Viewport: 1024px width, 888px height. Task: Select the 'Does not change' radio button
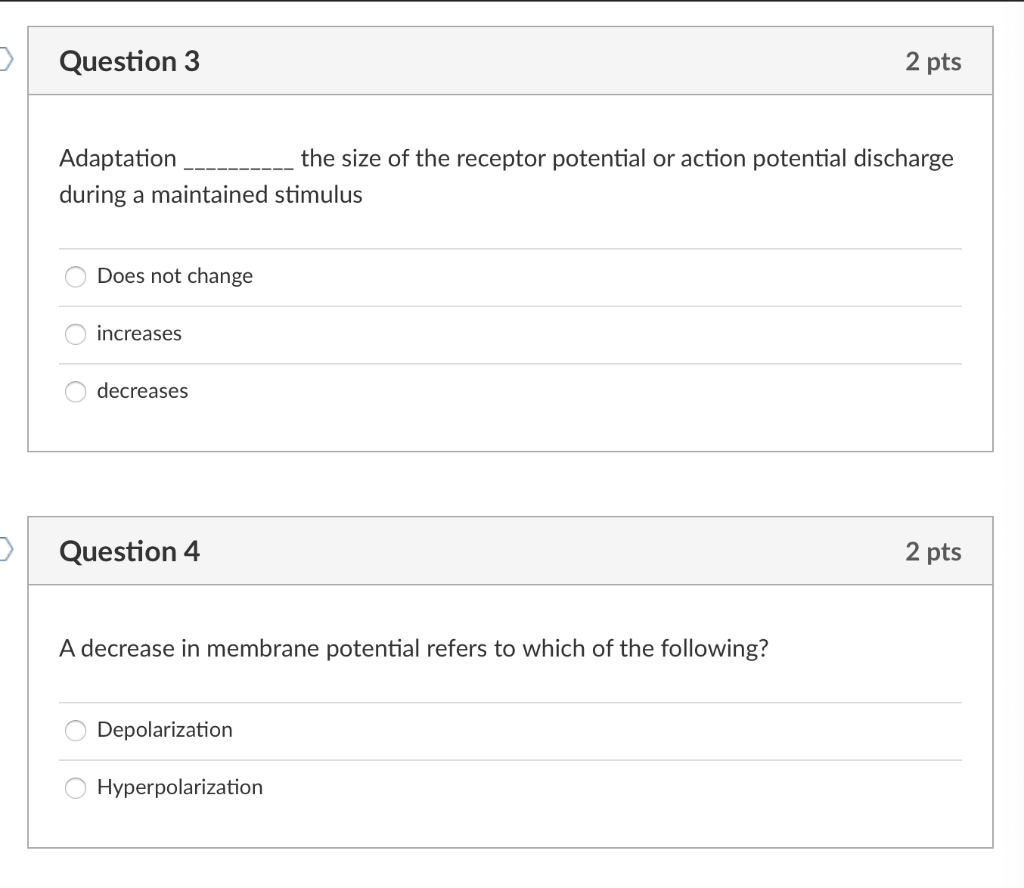point(76,277)
